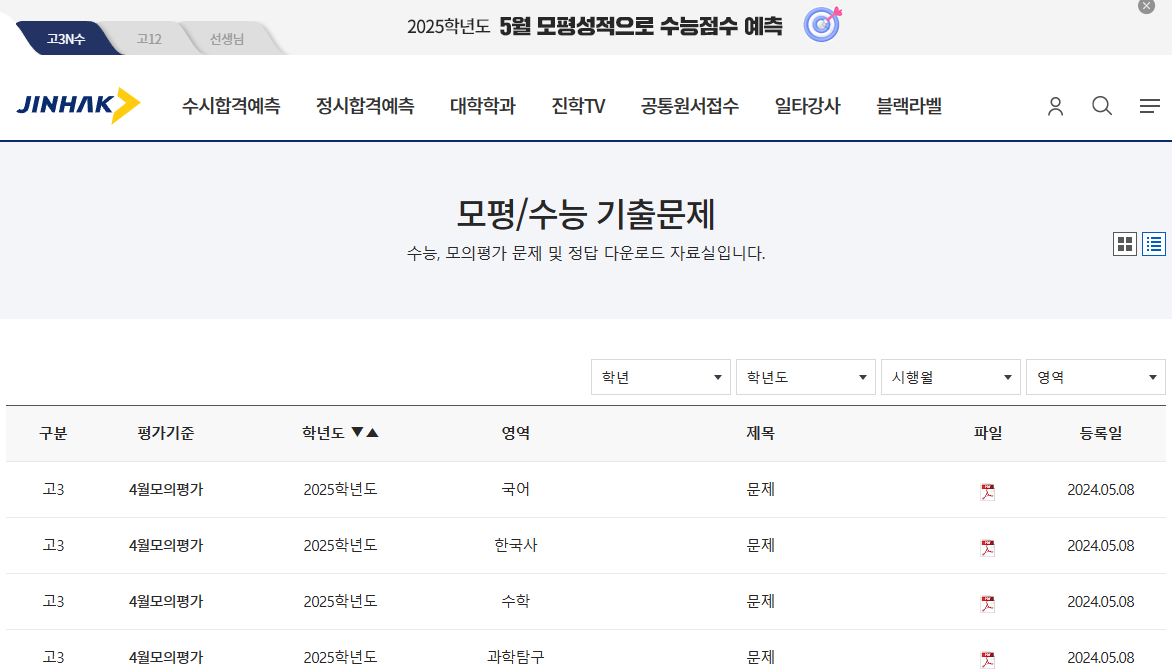Navigate to 진학TV link
Viewport: 1172px width, 671px height.
[577, 106]
